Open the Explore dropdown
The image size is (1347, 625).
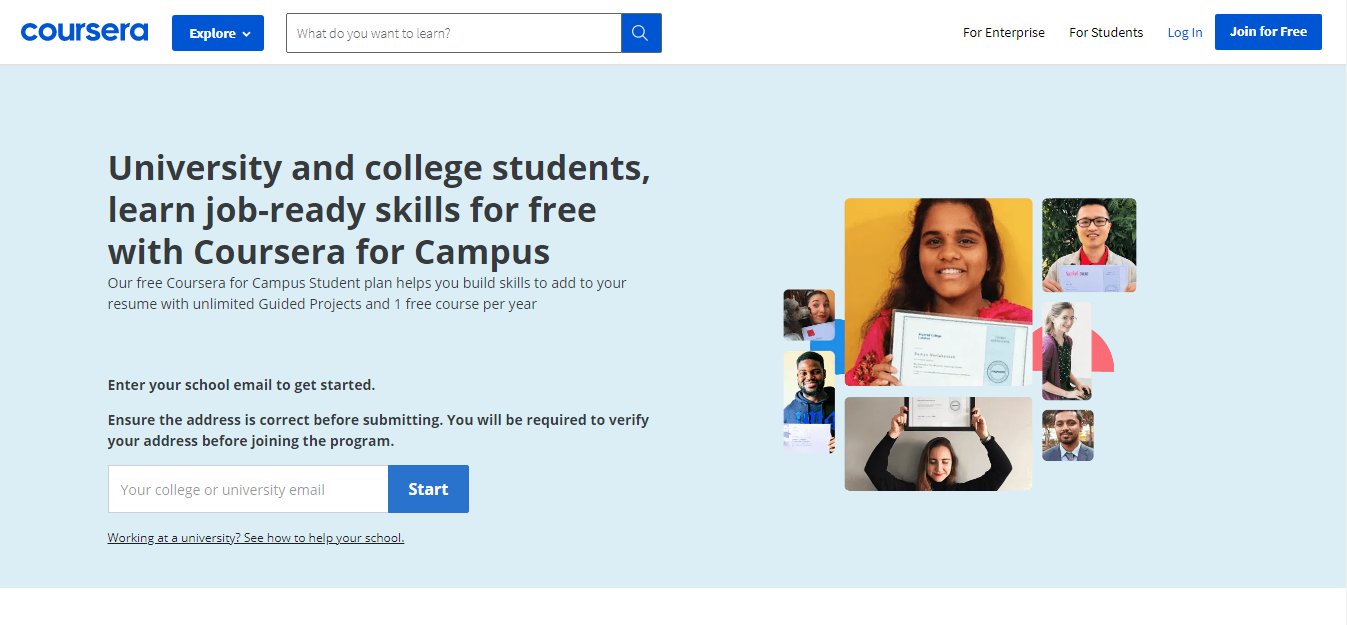tap(217, 32)
